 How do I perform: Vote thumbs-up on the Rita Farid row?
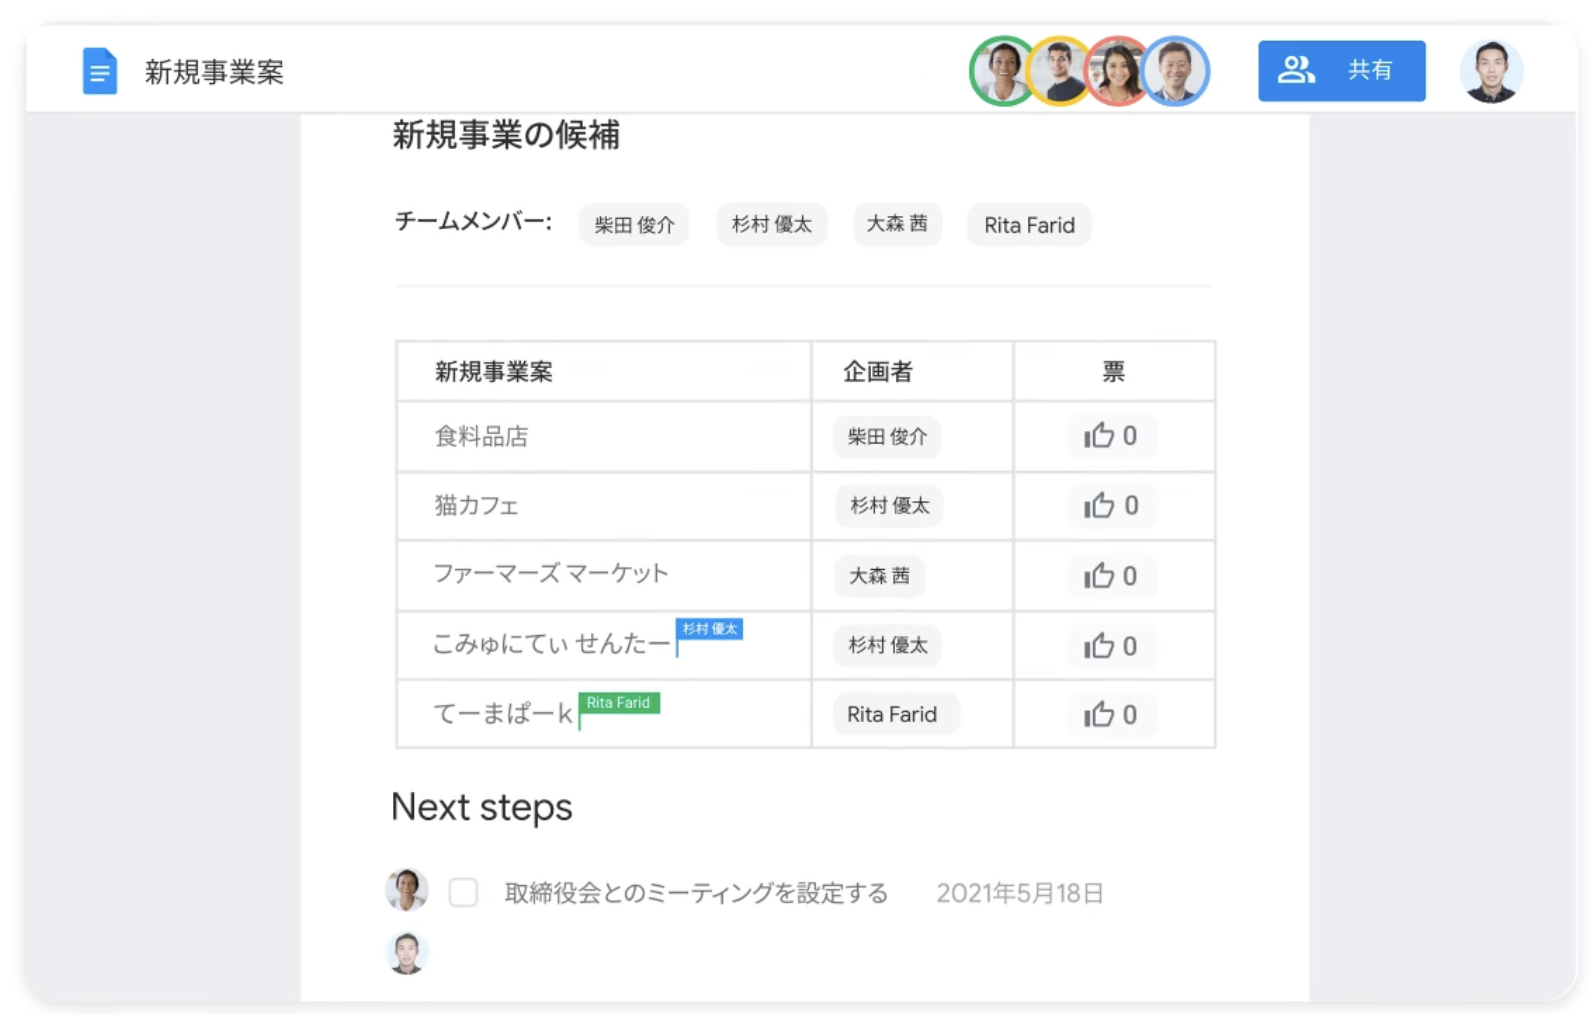(1110, 715)
